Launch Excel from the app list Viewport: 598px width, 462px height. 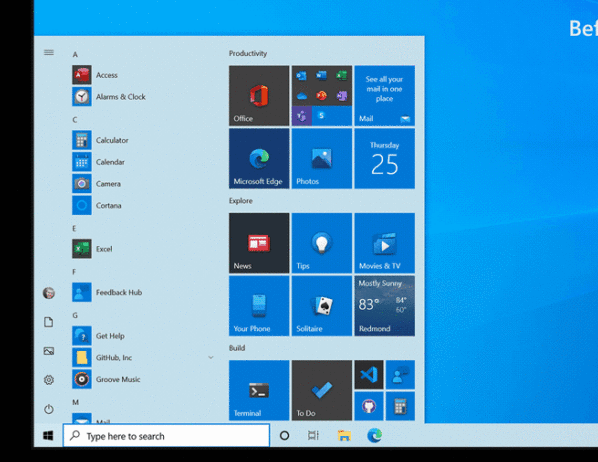[x=143, y=249]
